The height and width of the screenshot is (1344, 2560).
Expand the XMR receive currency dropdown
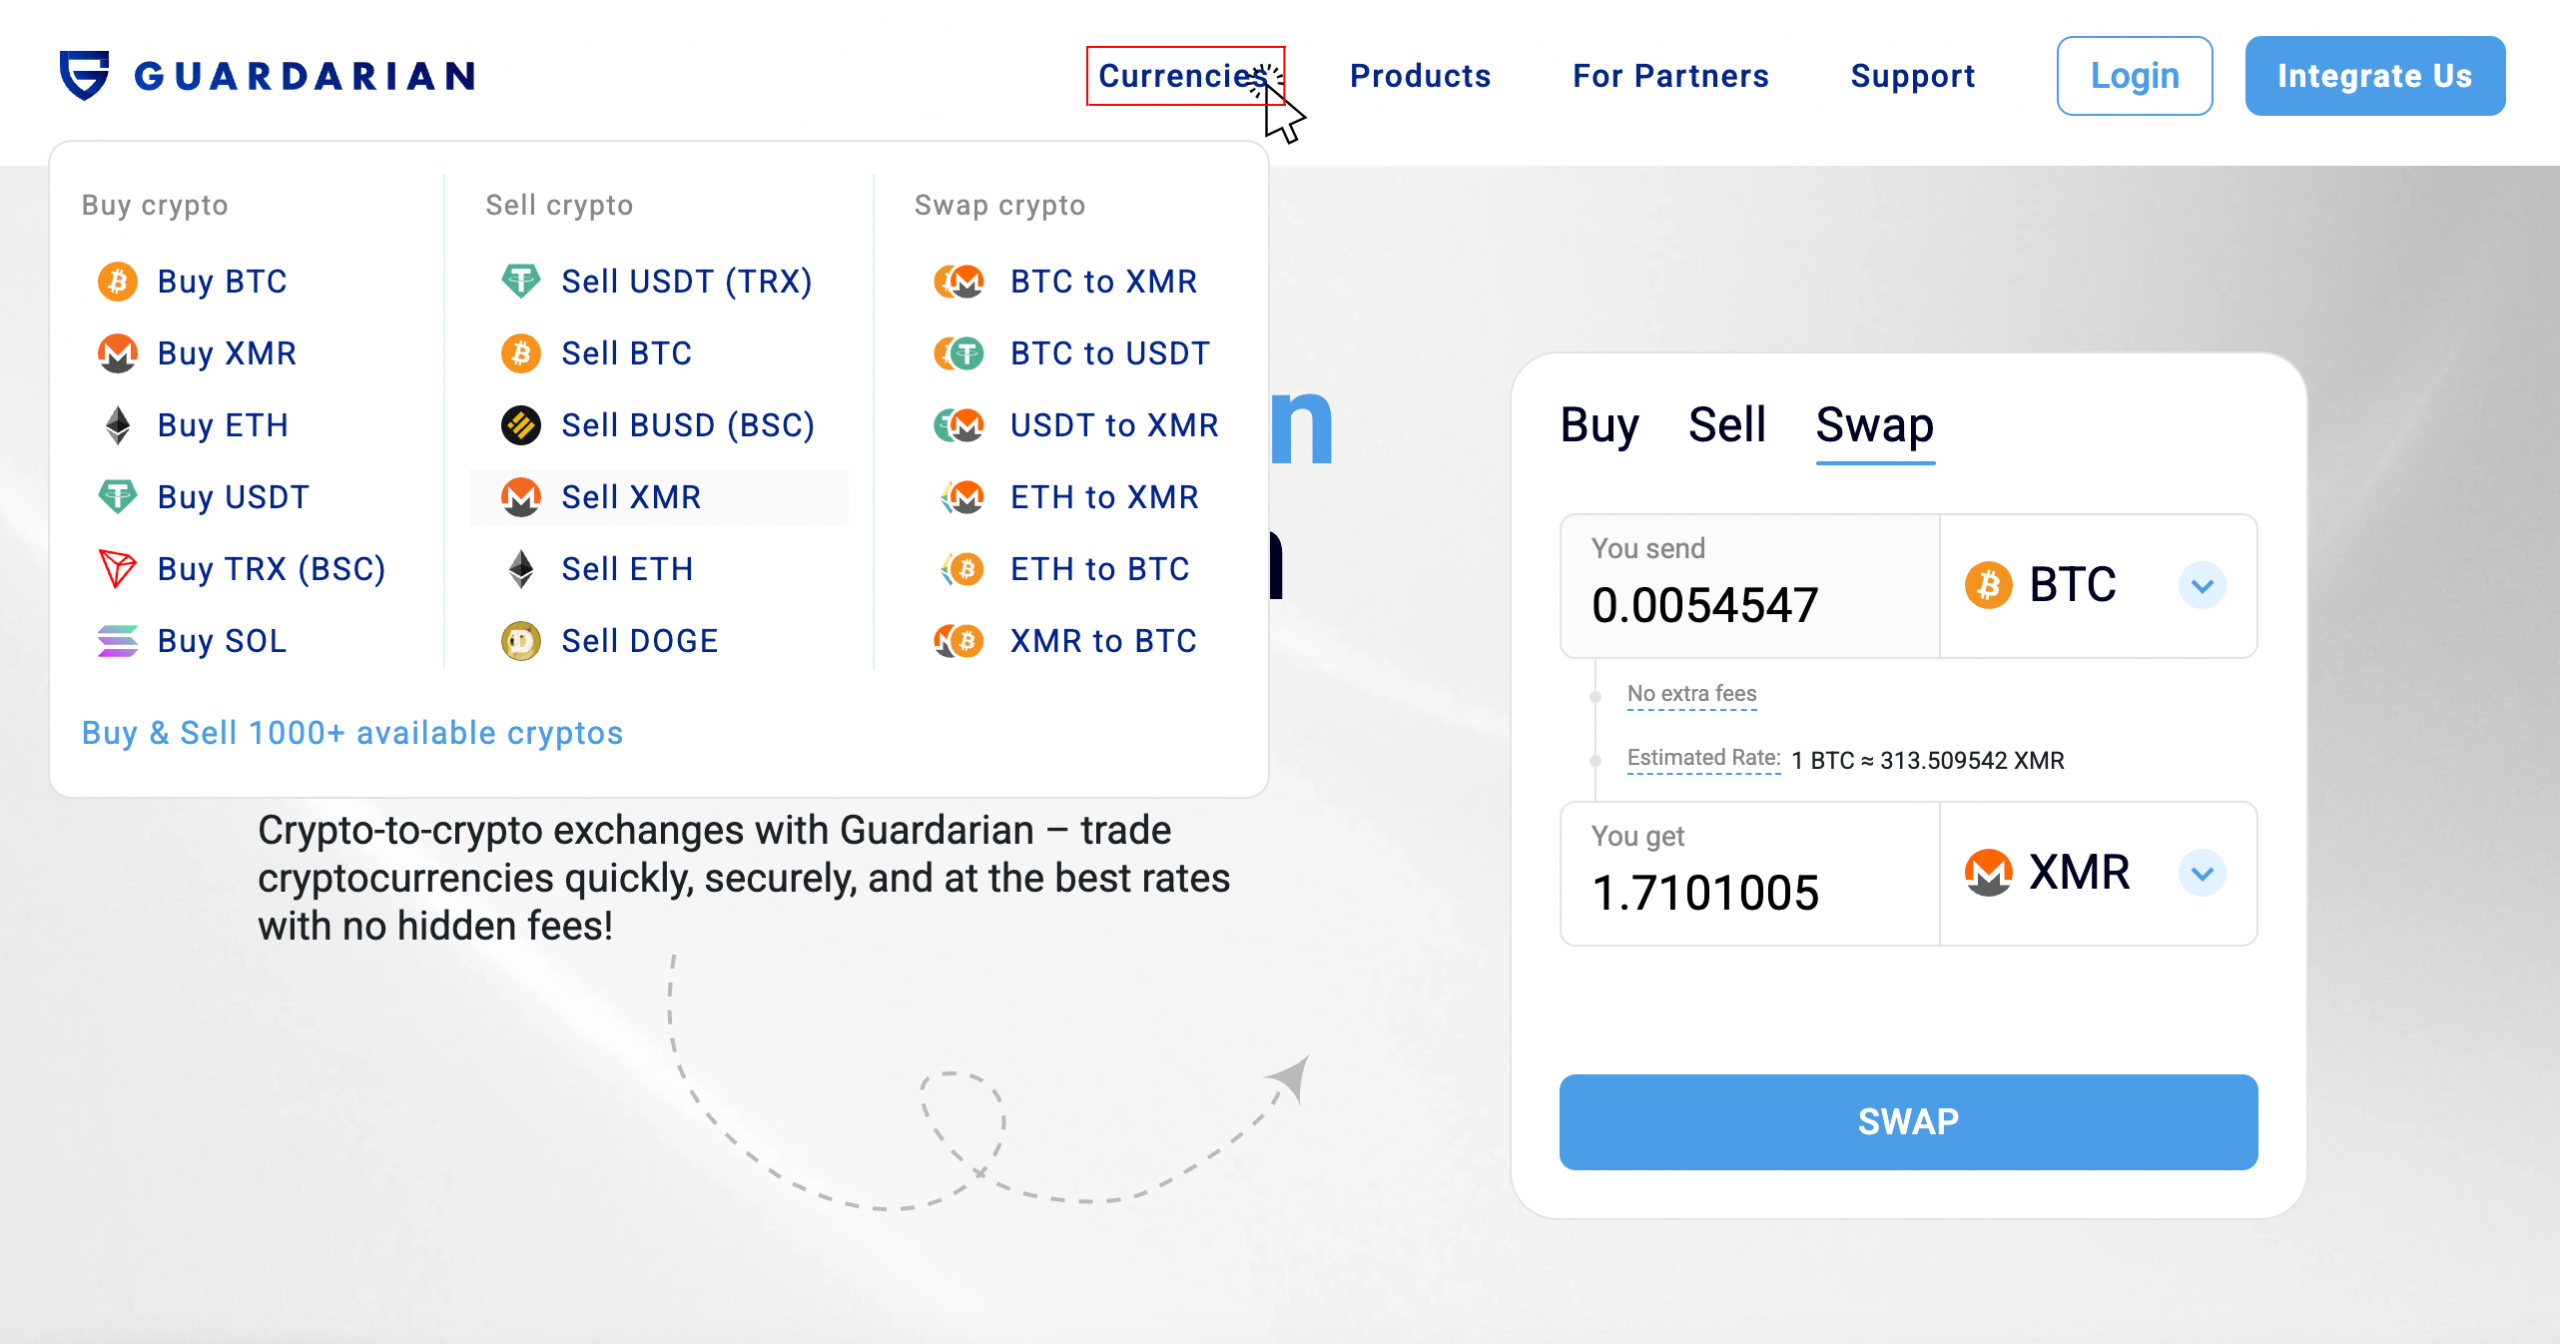(x=2202, y=874)
